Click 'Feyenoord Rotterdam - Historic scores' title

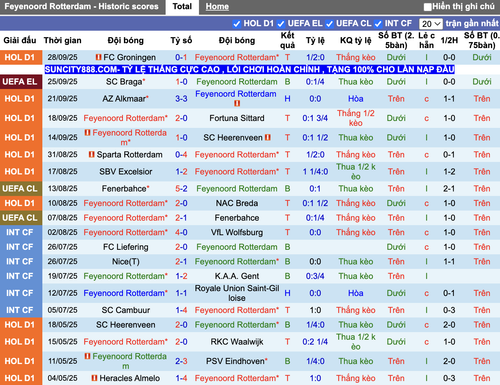tap(81, 7)
